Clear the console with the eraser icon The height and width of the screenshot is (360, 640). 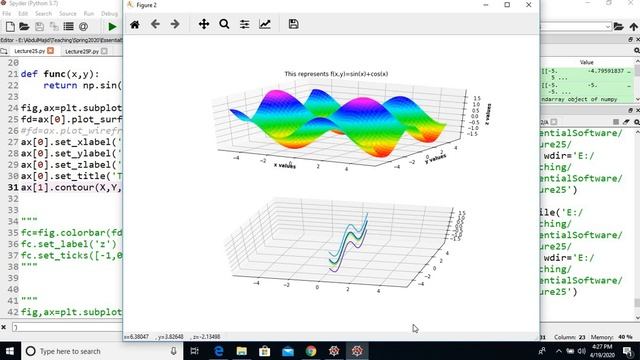pyautogui.click(x=626, y=122)
